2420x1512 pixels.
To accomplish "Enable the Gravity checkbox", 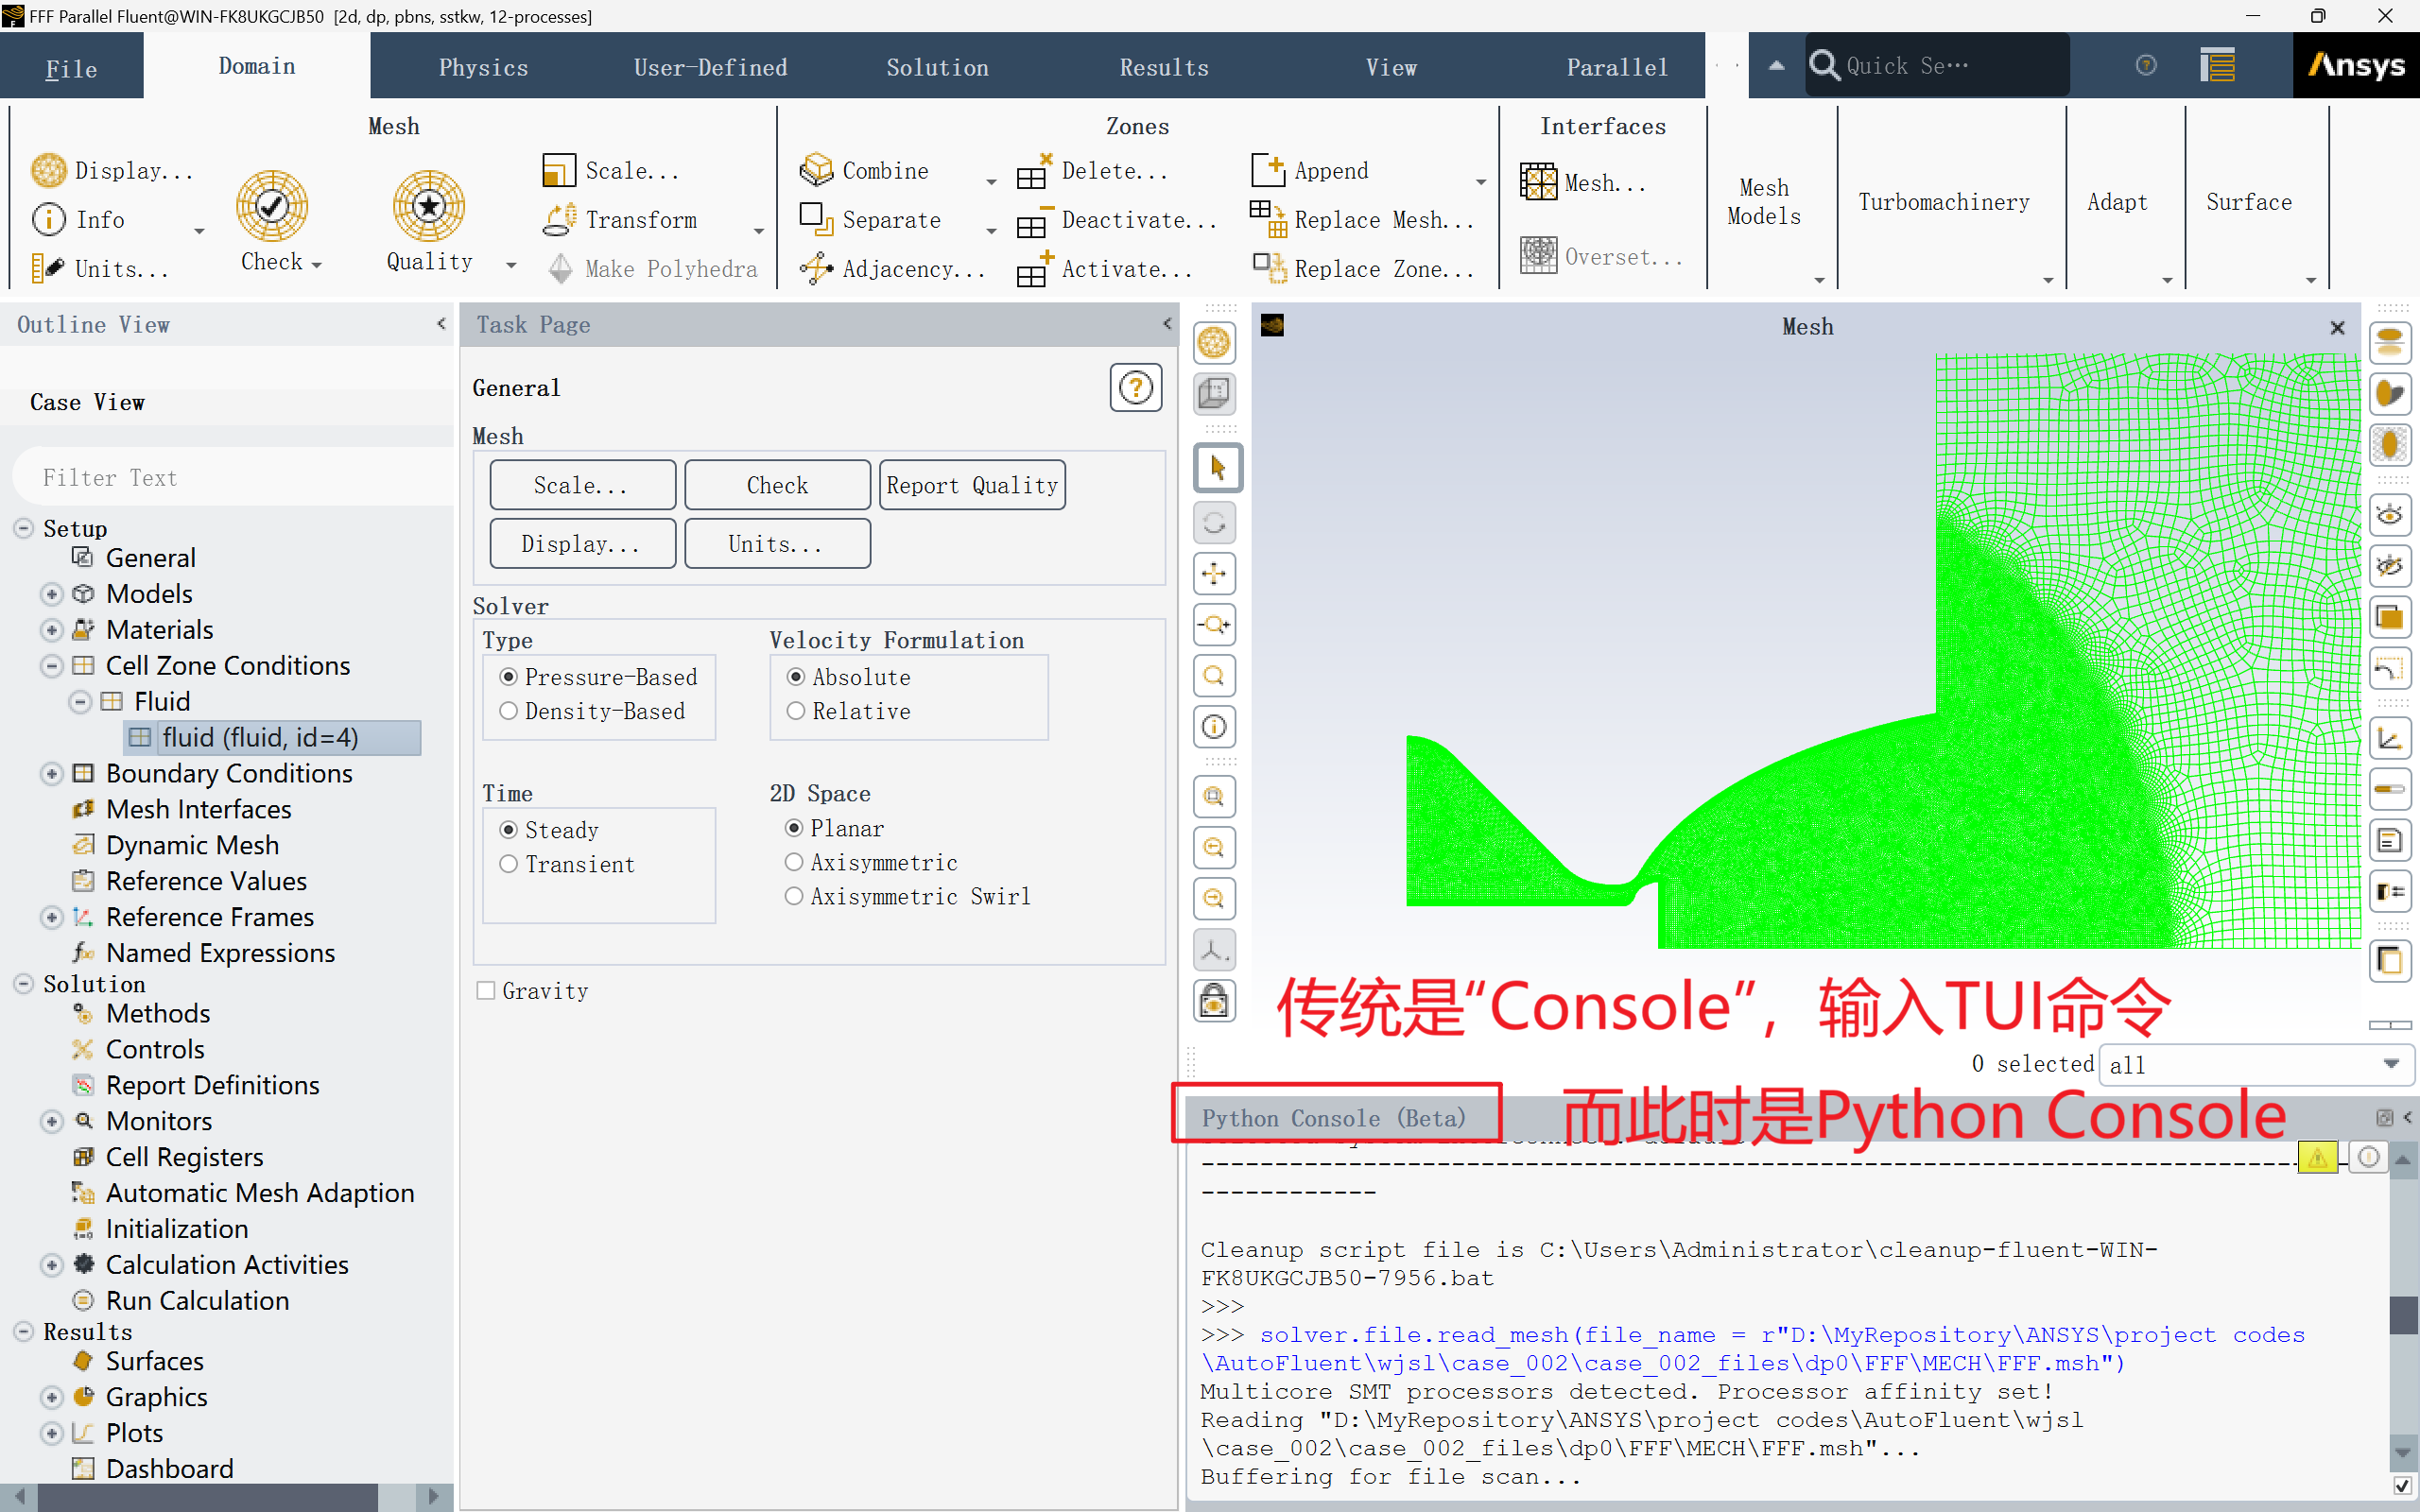I will (x=486, y=991).
